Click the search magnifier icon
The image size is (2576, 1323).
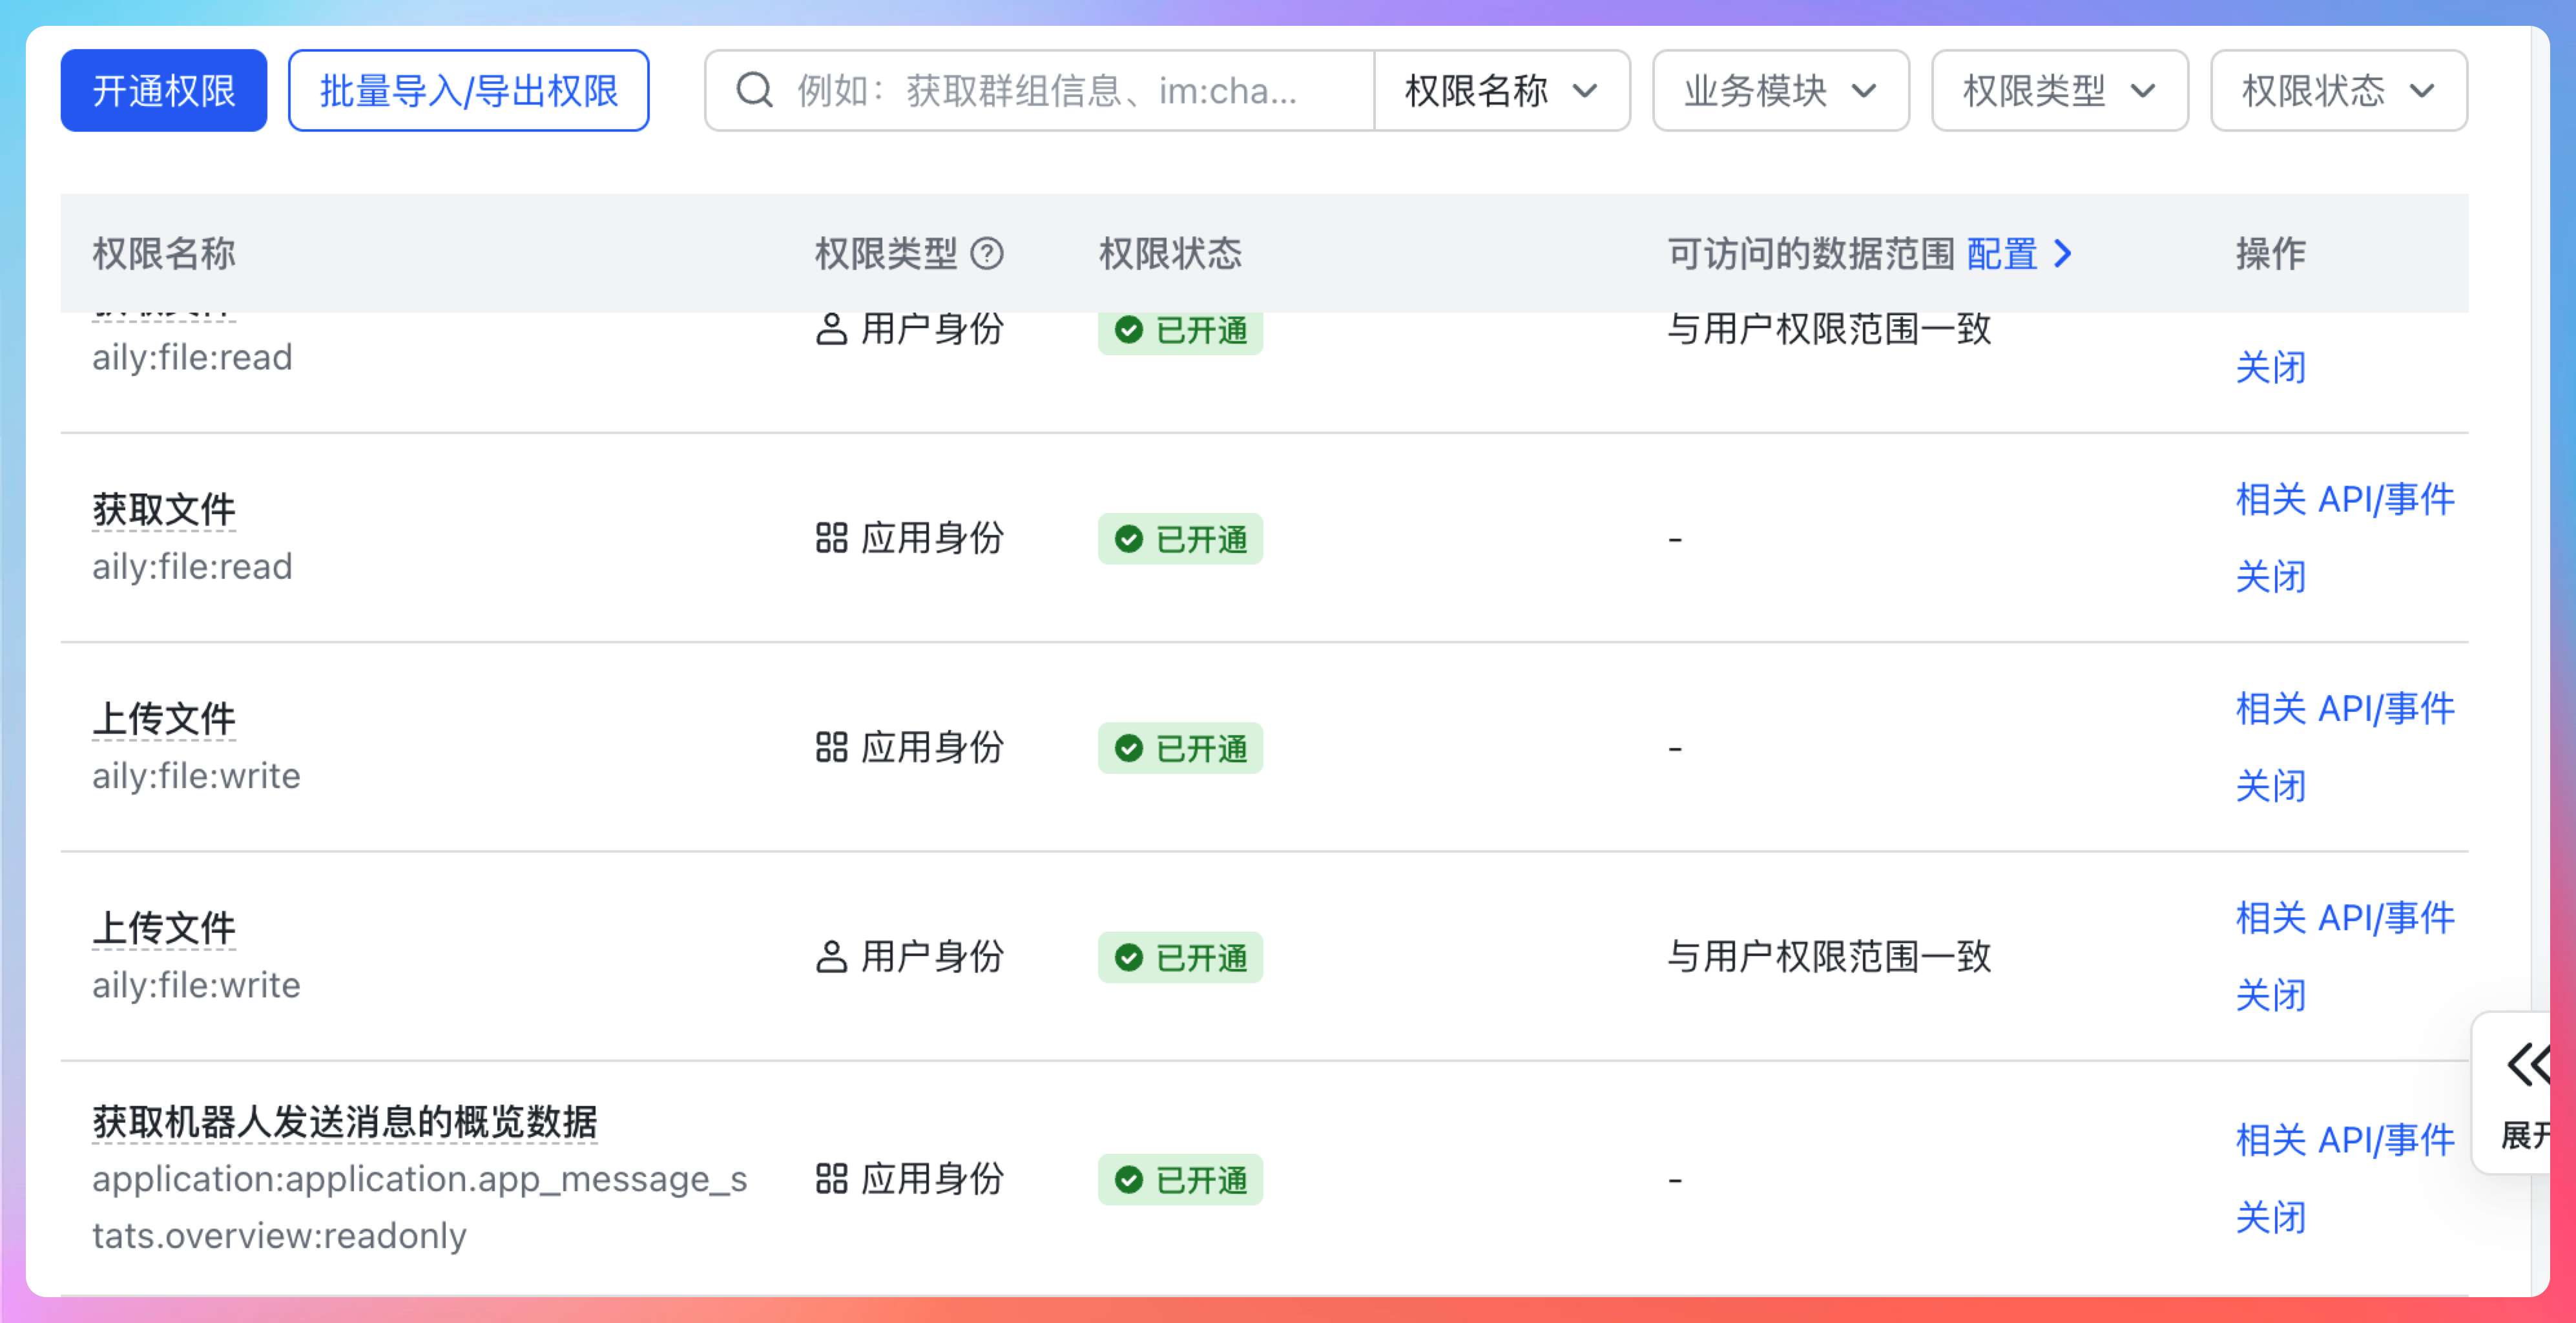pyautogui.click(x=754, y=91)
